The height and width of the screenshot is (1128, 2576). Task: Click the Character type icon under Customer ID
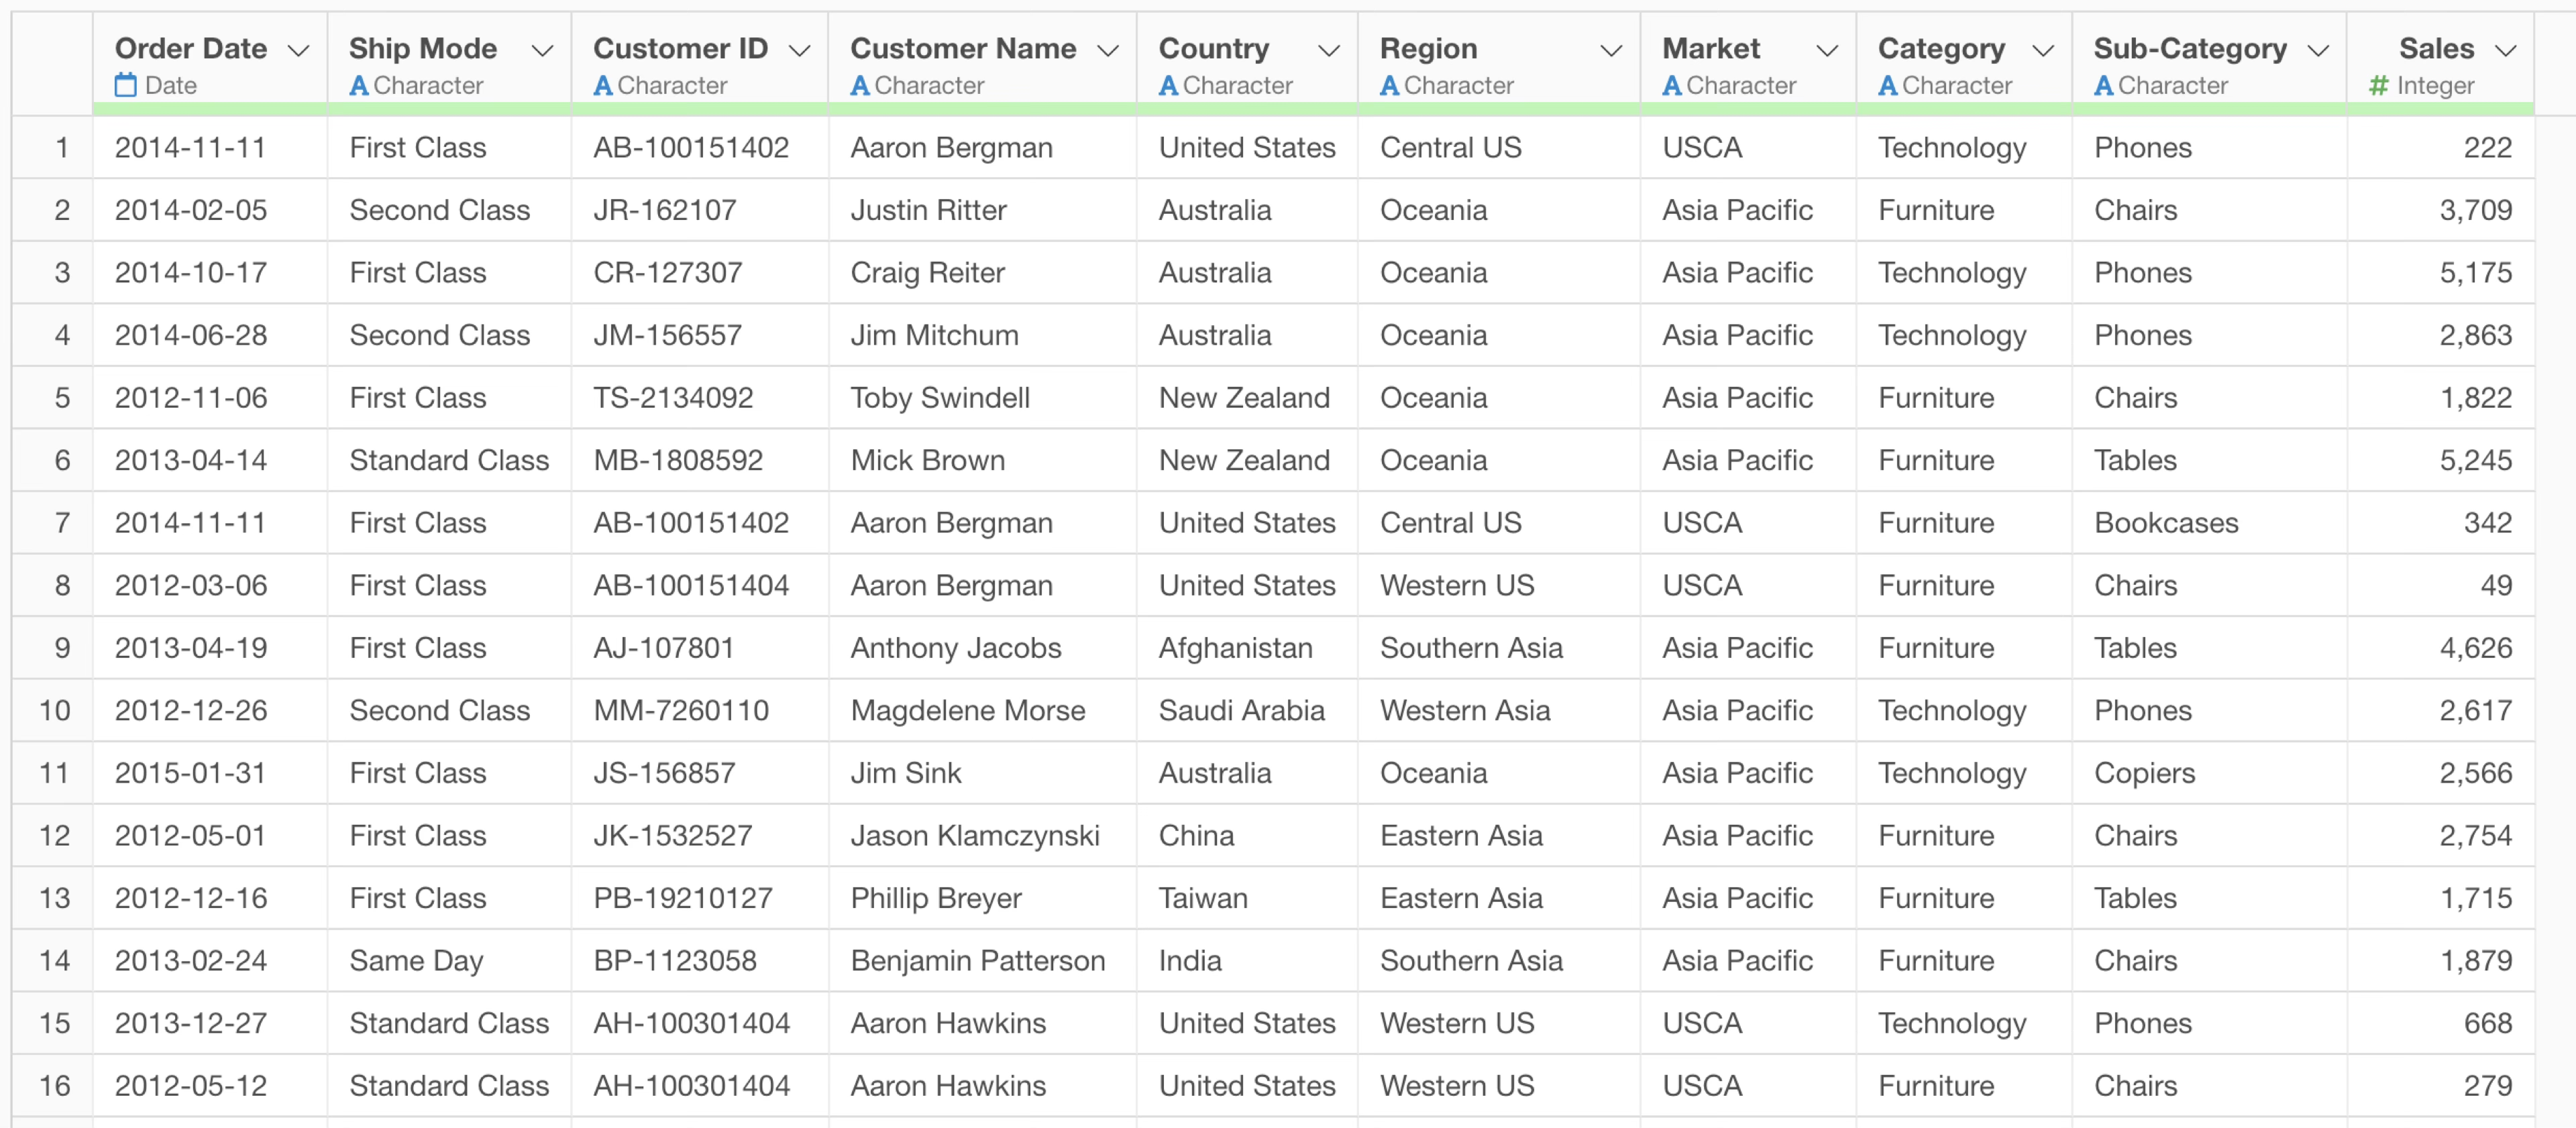tap(603, 86)
